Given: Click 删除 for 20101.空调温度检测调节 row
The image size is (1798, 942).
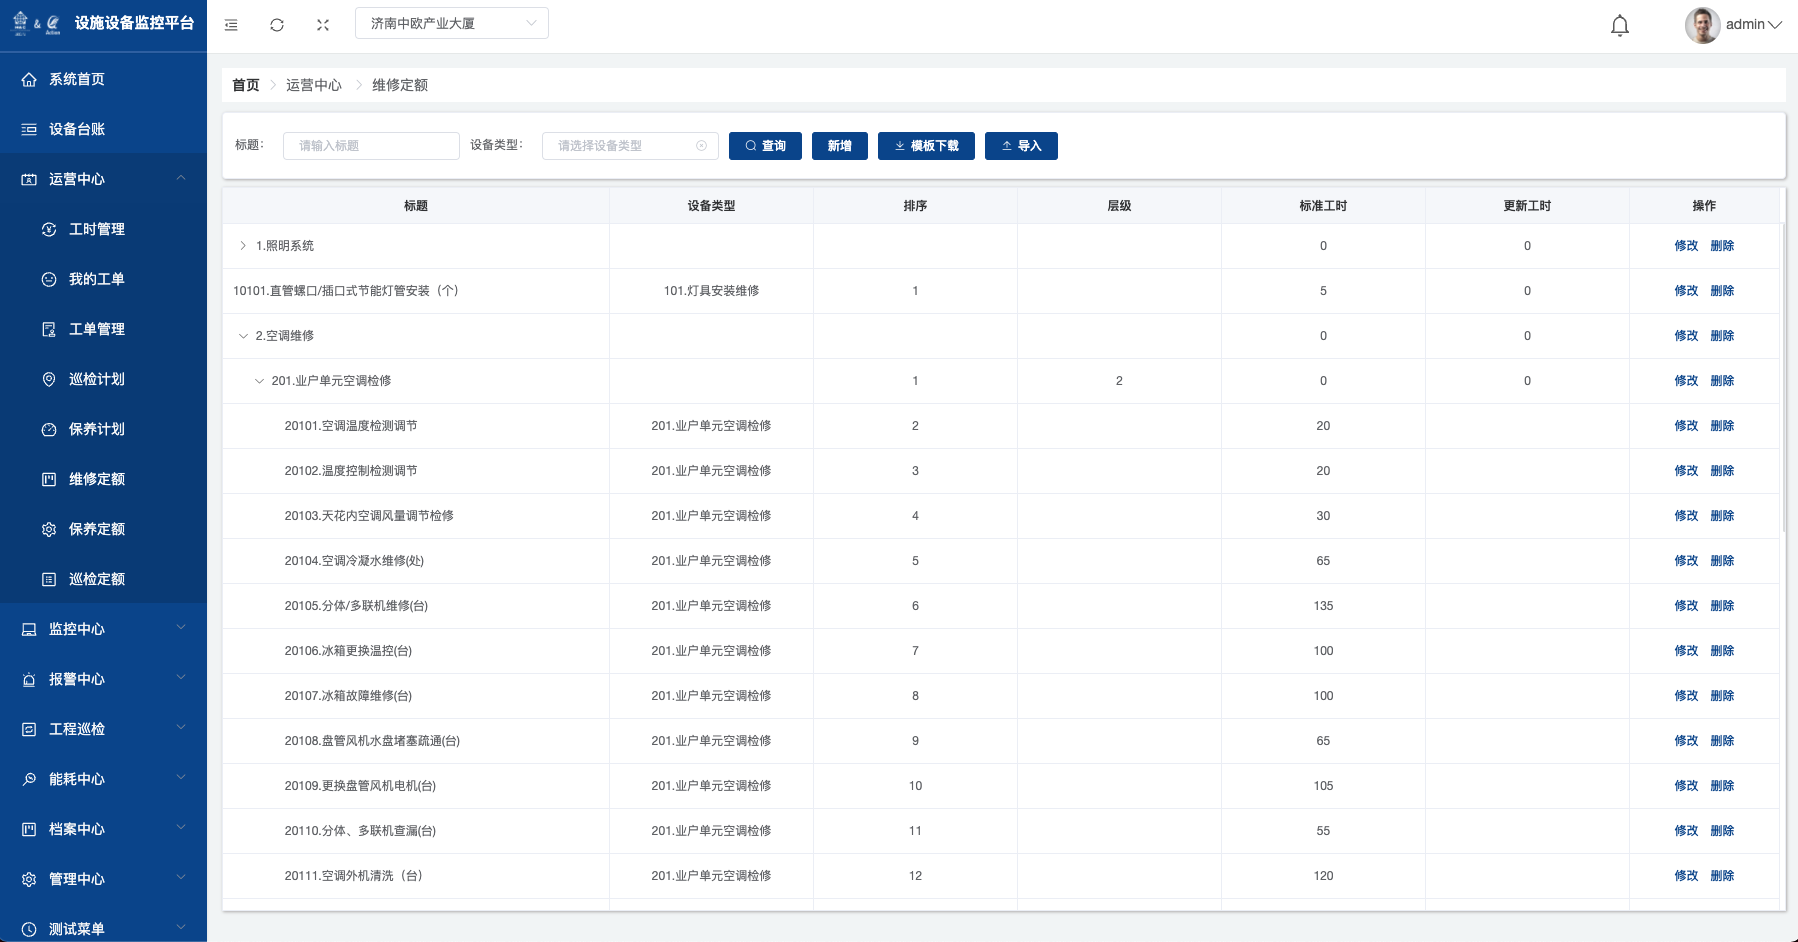Looking at the screenshot, I should pyautogui.click(x=1722, y=426).
